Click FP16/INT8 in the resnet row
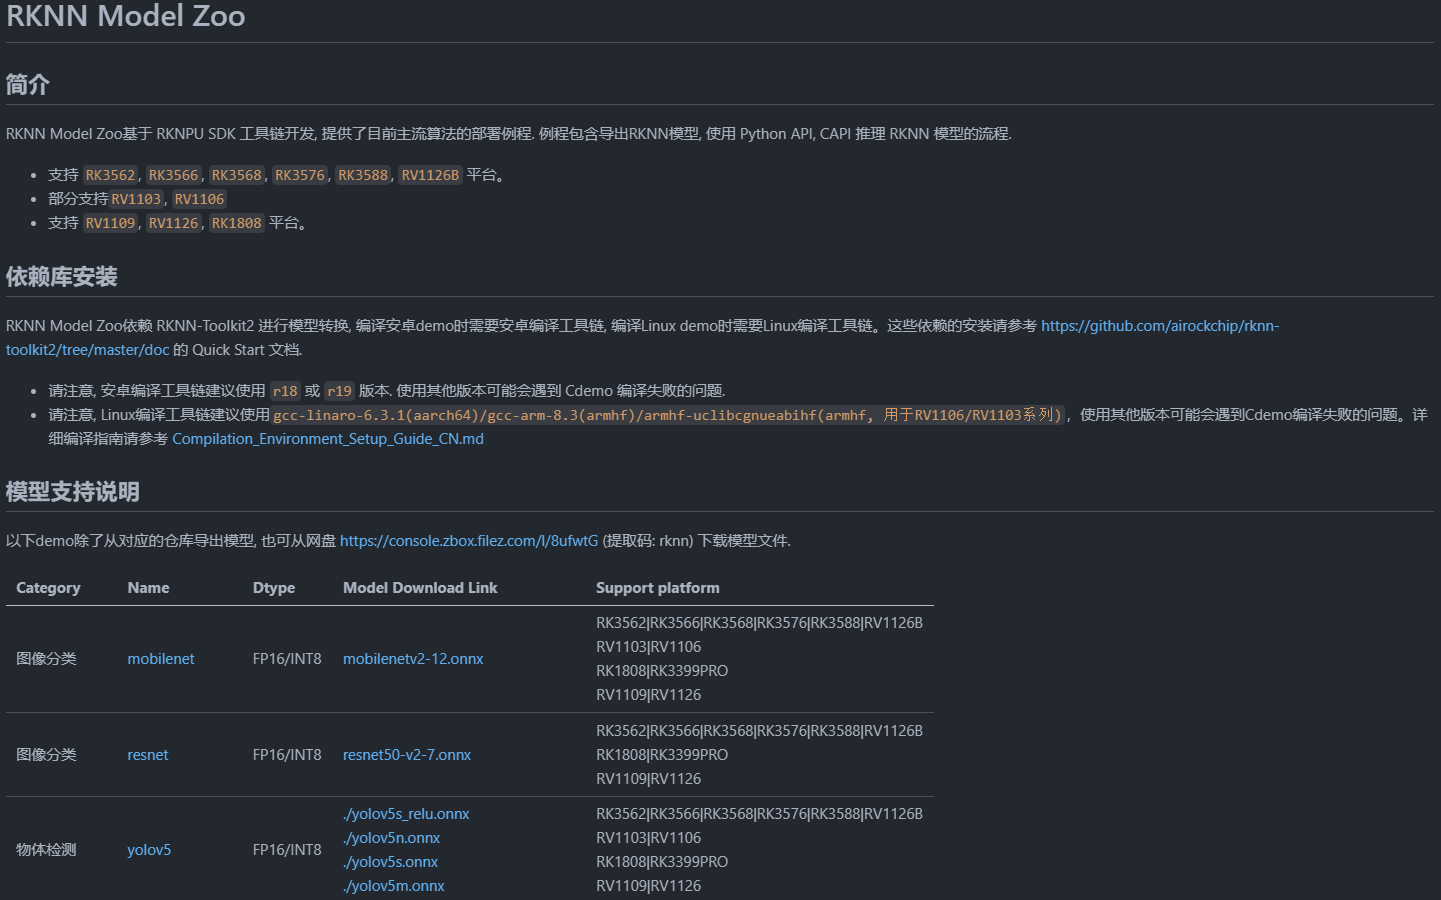The height and width of the screenshot is (900, 1441). click(287, 755)
